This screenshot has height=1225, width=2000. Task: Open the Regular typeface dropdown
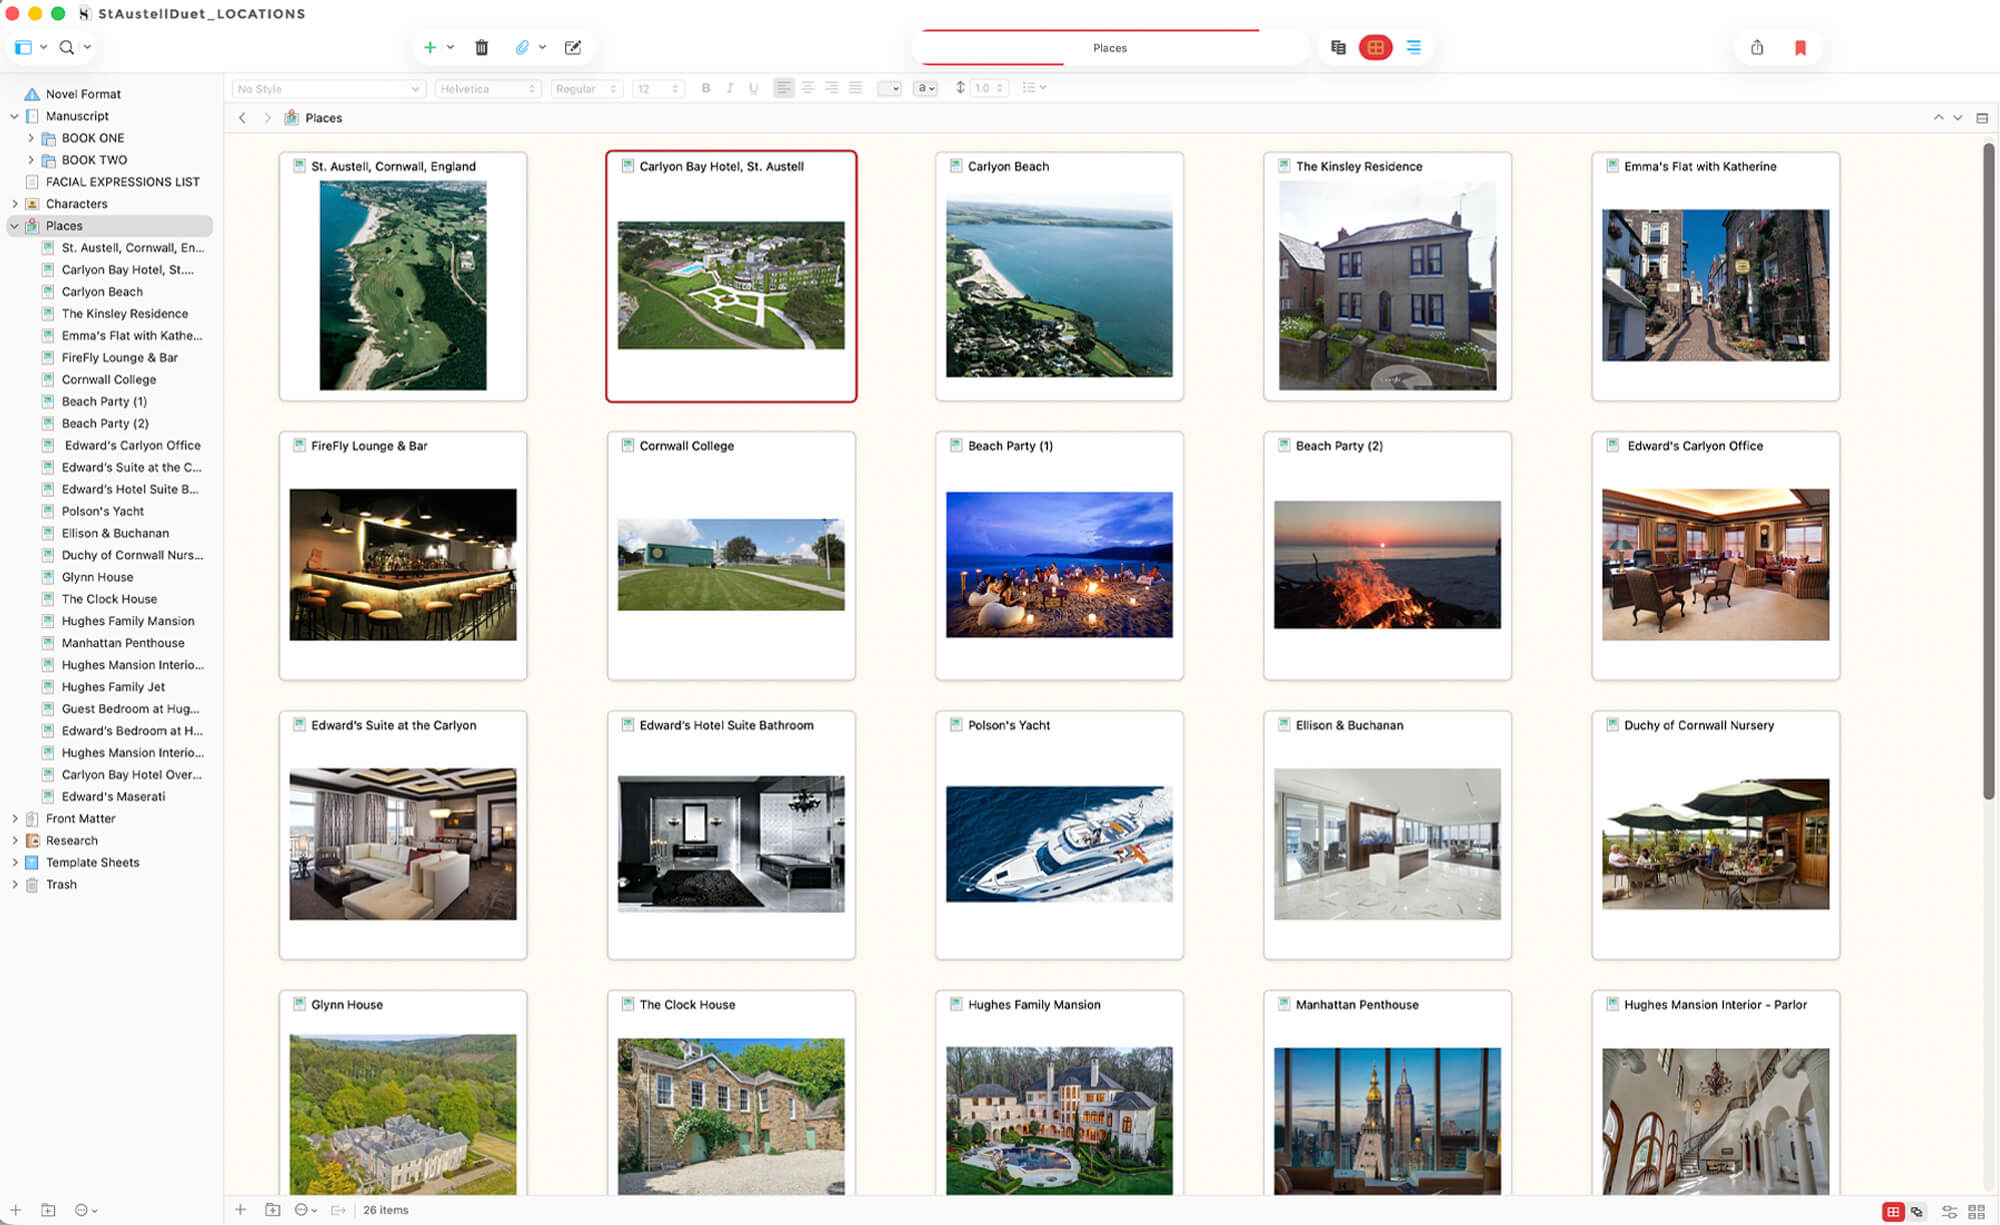coord(587,89)
